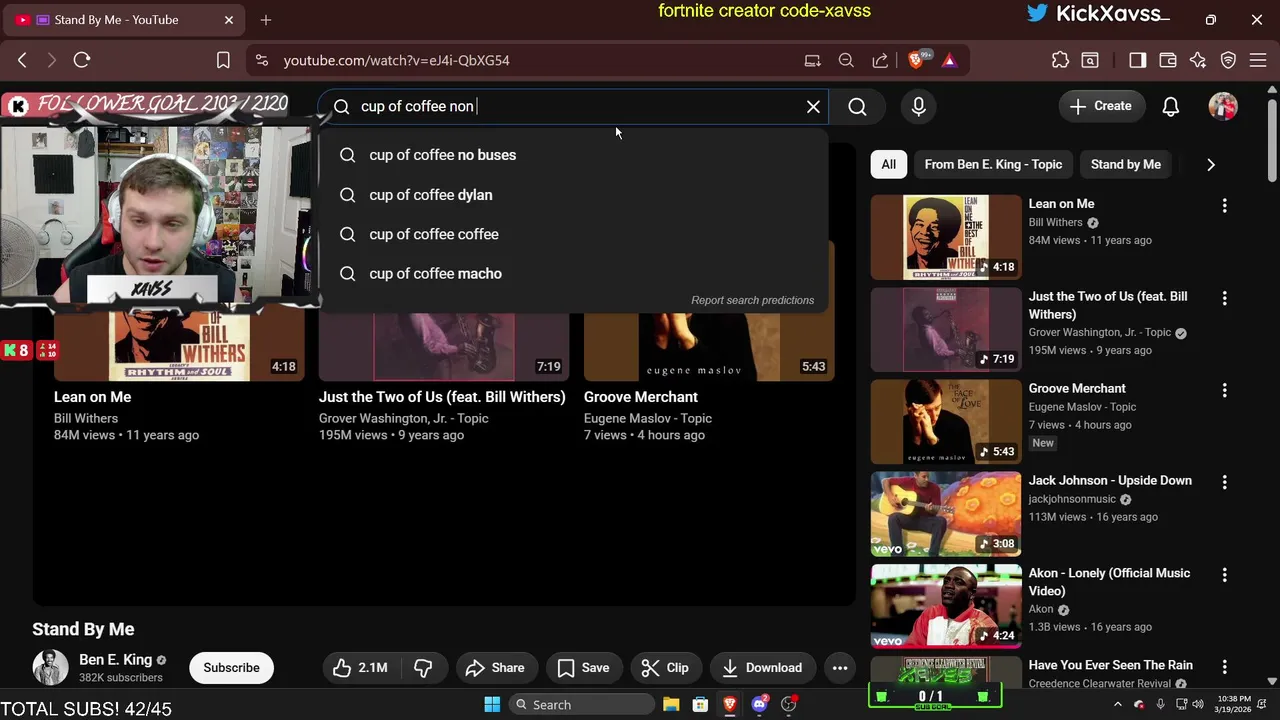Open a new browser tab

[x=266, y=20]
